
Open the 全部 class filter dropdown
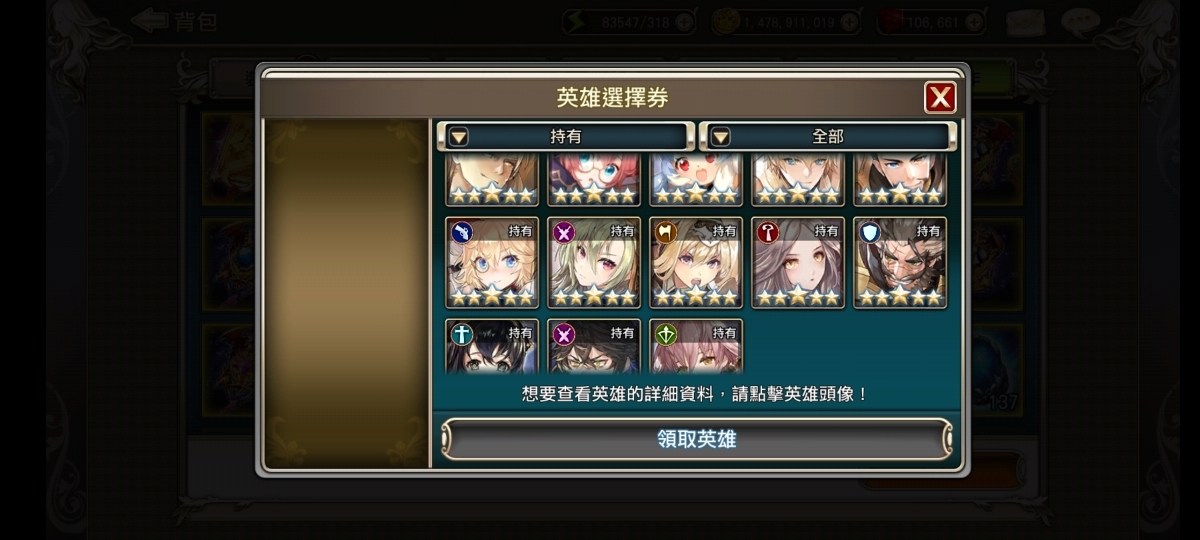828,136
